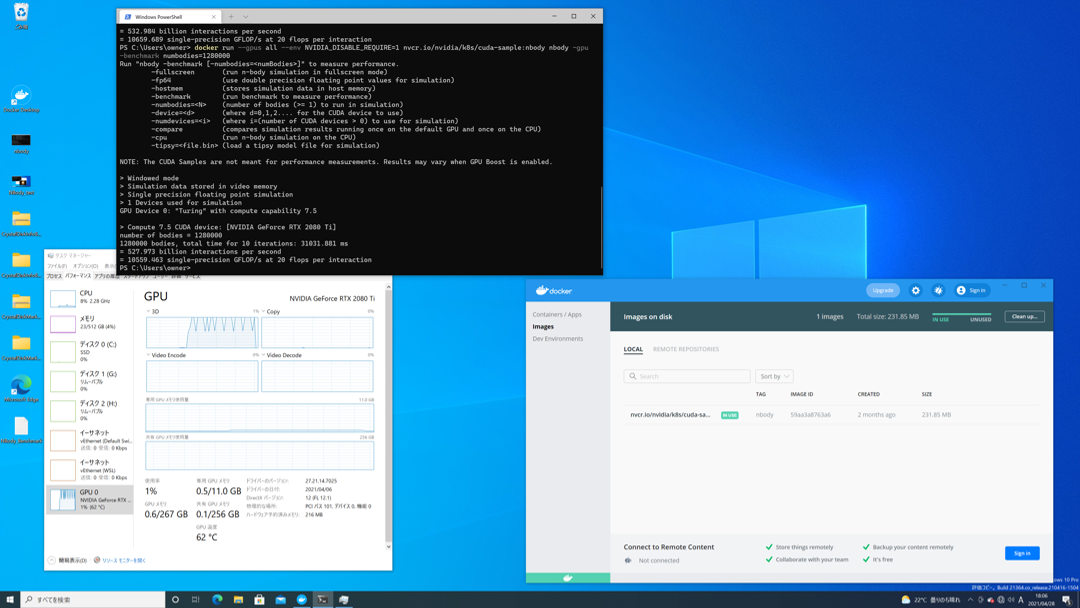Click the whale status icon at Docker bottom-left
1080x608 pixels.
568,578
